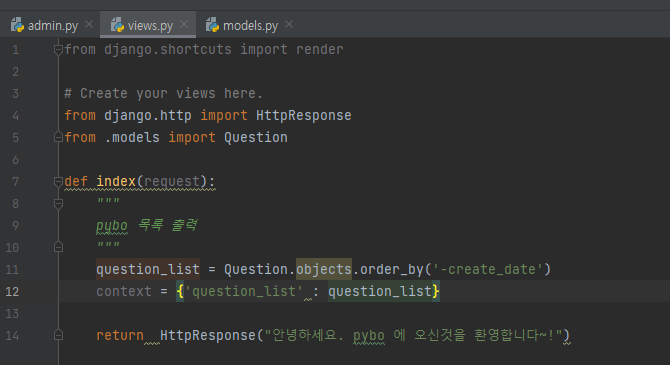Switch to the admin.py tab

point(53,26)
